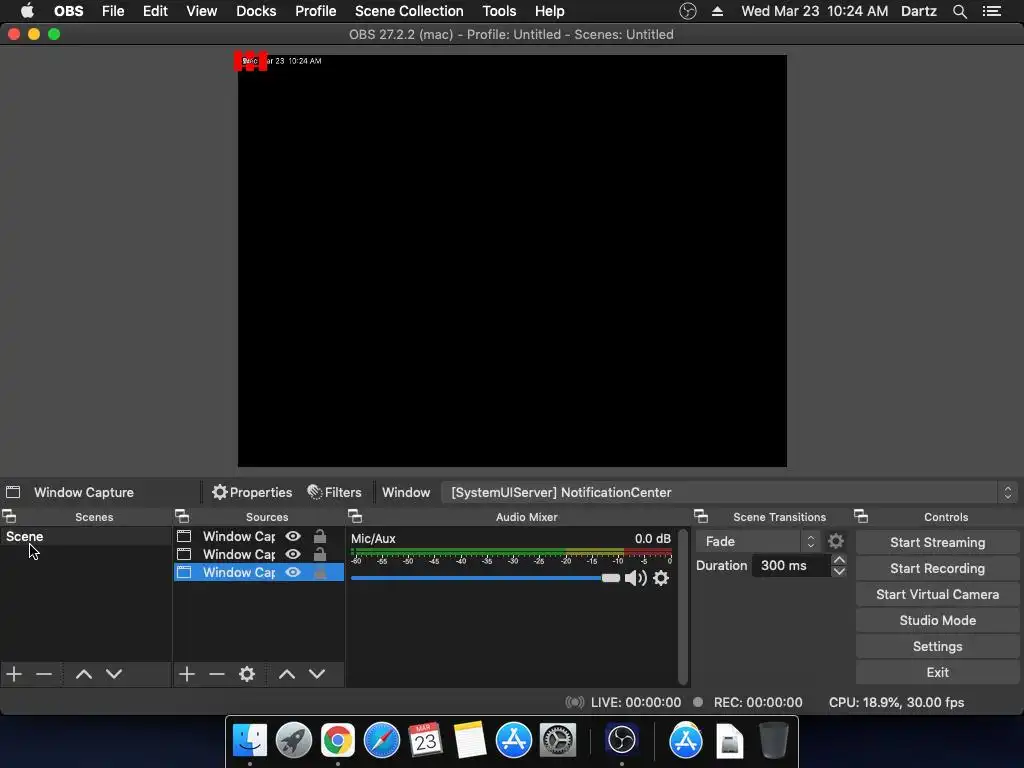The height and width of the screenshot is (768, 1024).
Task: Select the first Window Capture source row
Action: coord(259,536)
